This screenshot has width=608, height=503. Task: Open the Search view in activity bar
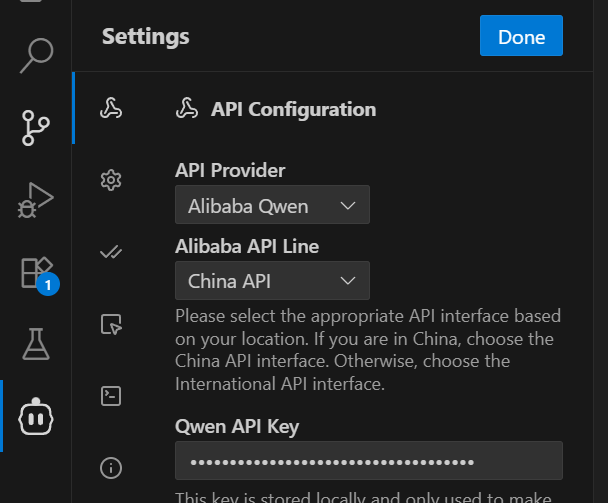(36, 56)
